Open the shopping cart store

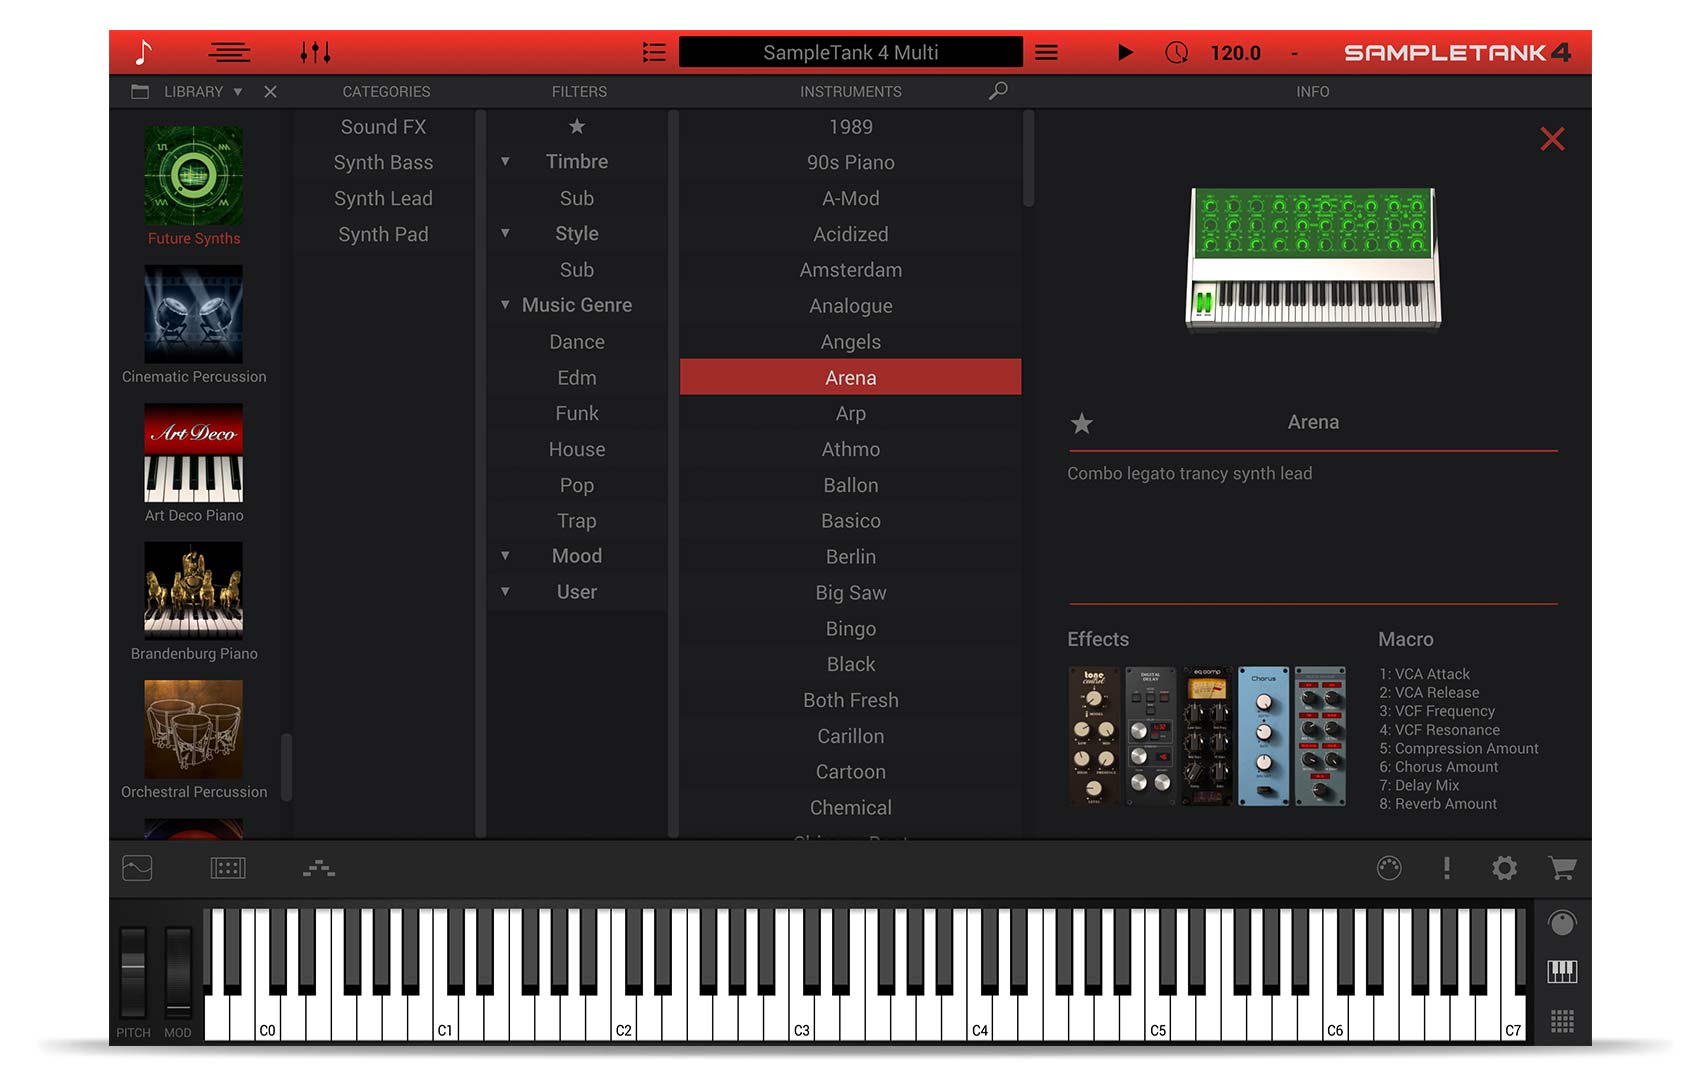coord(1562,868)
